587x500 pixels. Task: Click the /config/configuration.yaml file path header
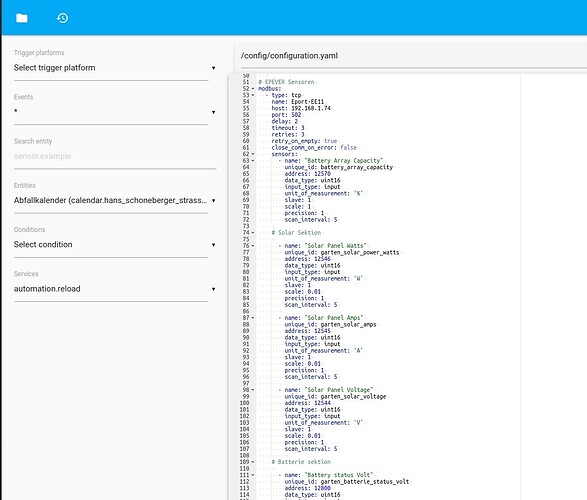[x=289, y=56]
